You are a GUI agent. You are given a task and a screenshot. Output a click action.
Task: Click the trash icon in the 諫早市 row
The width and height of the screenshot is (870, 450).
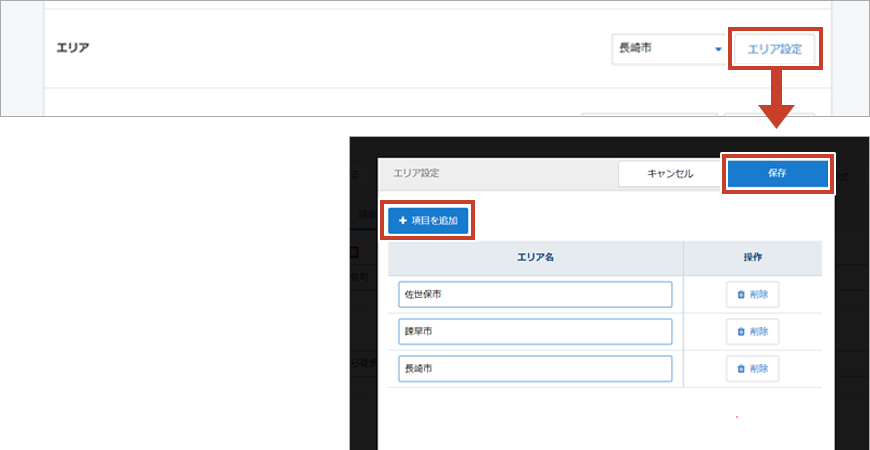pos(741,331)
